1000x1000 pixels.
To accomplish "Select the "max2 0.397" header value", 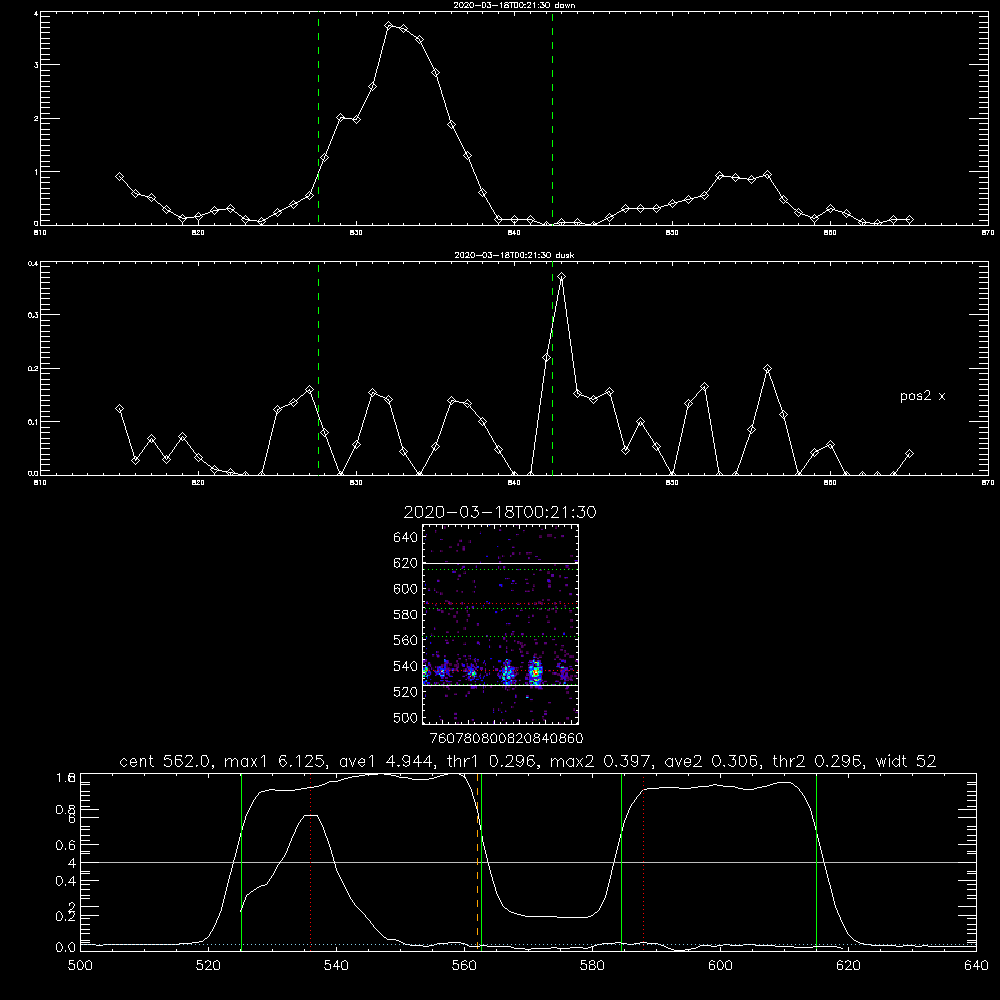I will click(600, 761).
